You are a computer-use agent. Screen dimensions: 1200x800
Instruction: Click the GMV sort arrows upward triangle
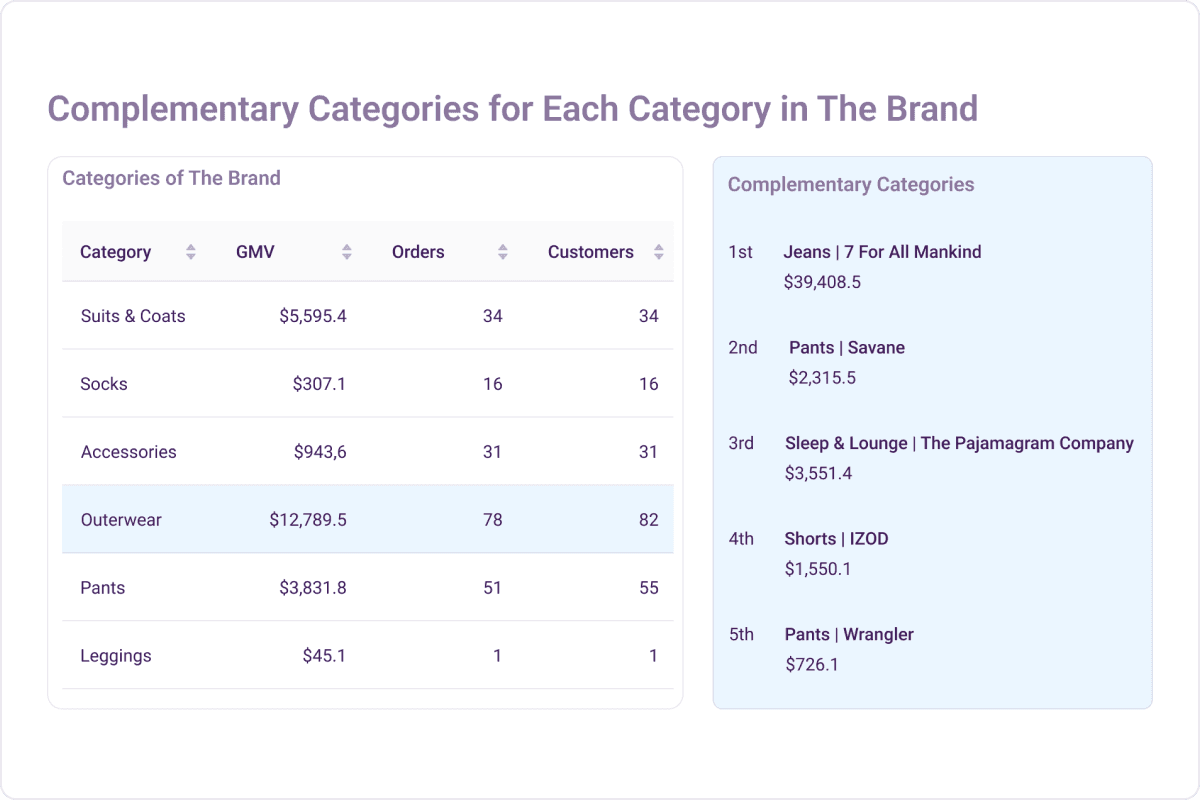346,247
